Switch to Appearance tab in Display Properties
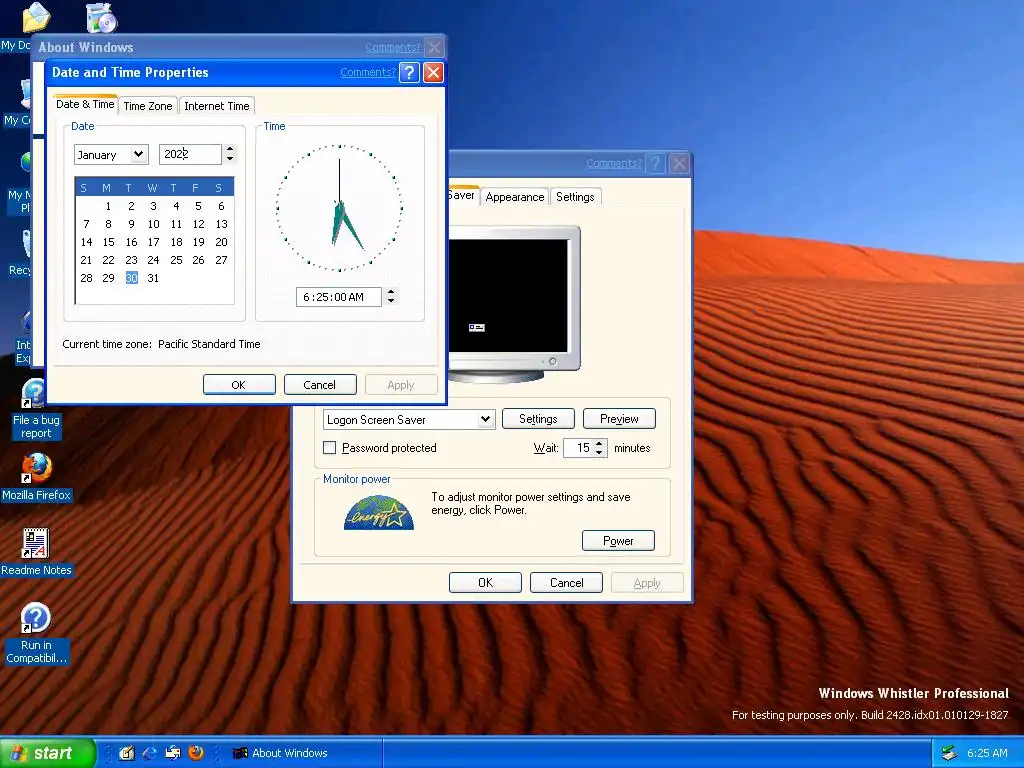 pyautogui.click(x=515, y=197)
